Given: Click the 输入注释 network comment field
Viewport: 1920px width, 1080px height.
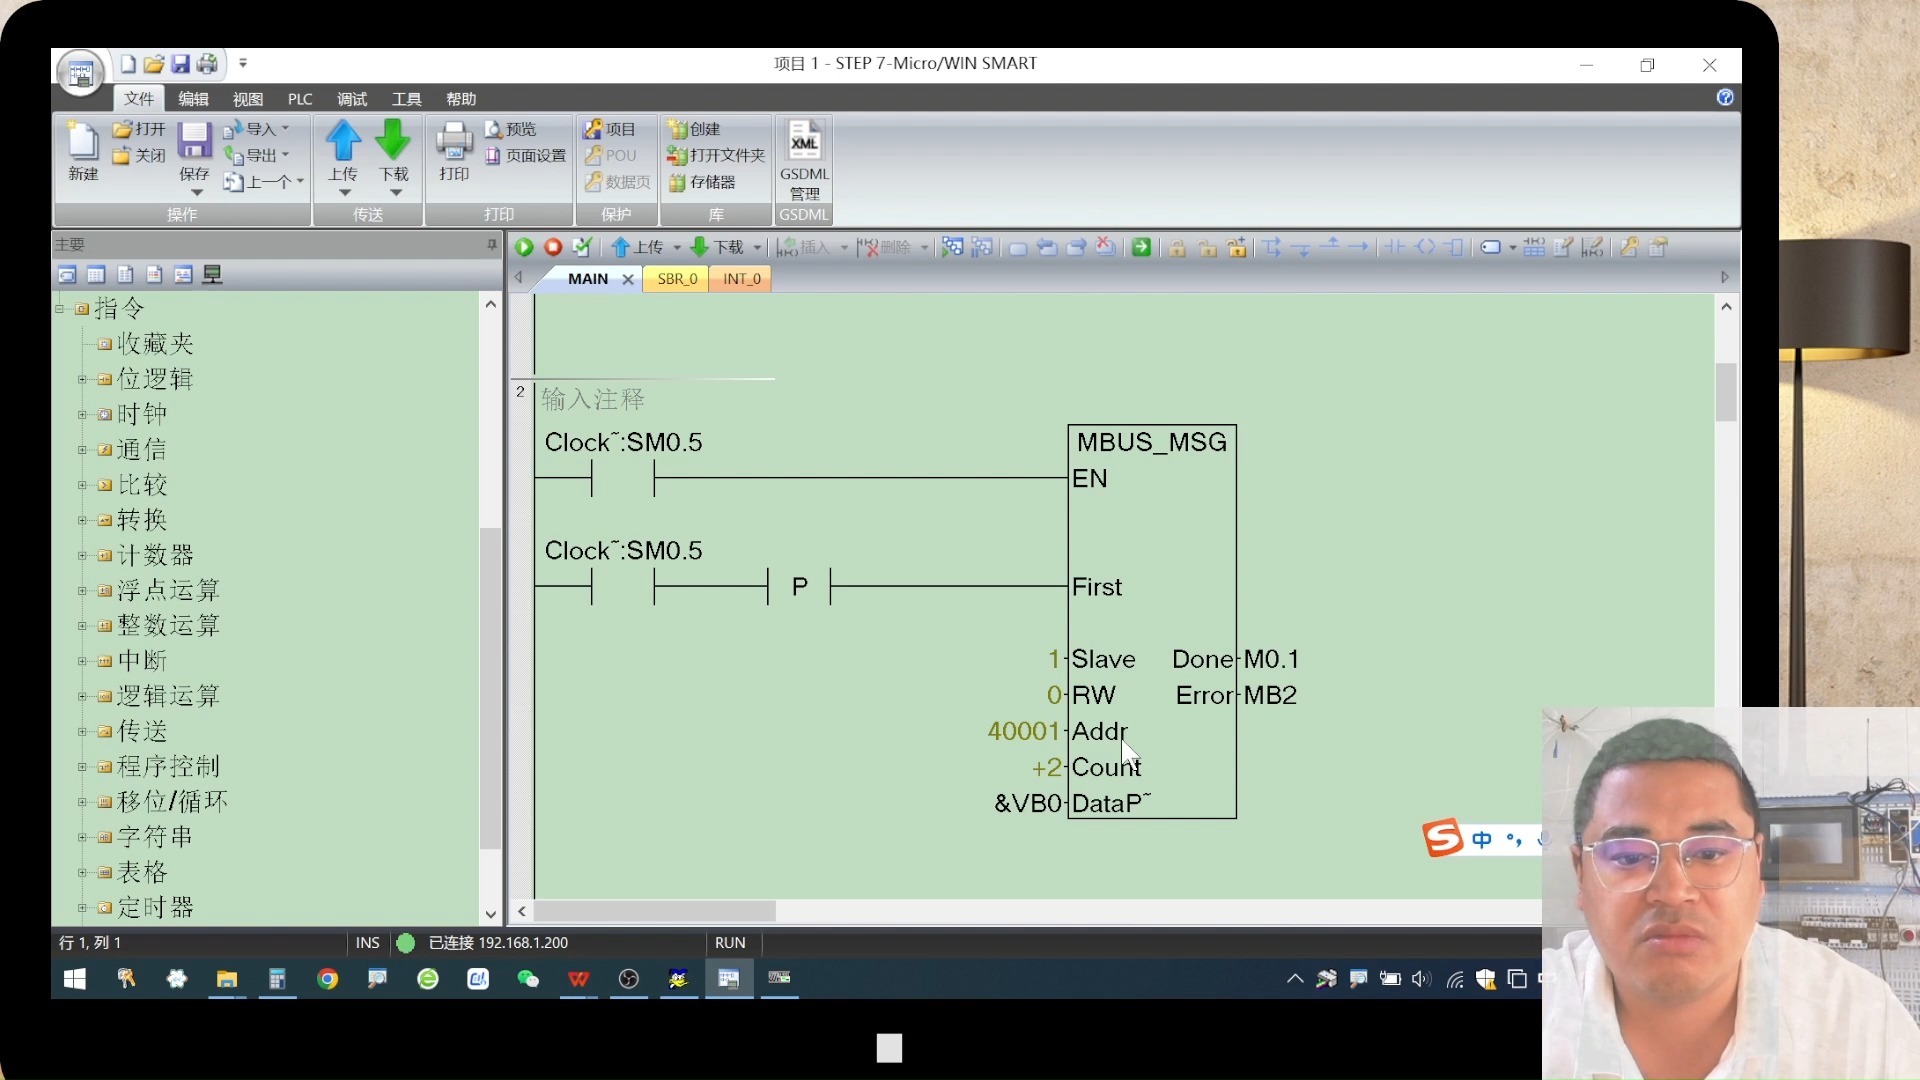Looking at the screenshot, I should coord(593,399).
